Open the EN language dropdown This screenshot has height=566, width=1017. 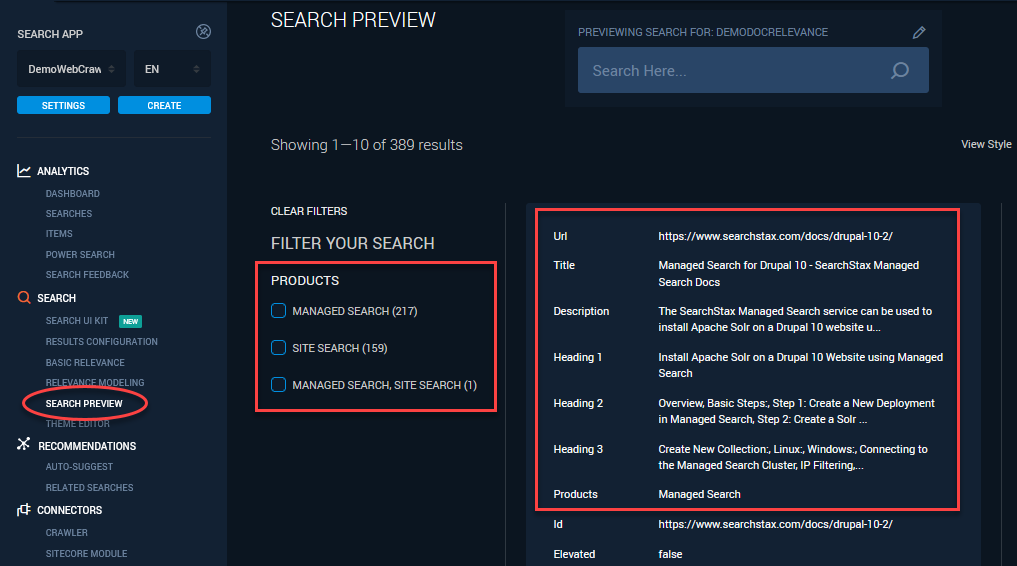click(x=172, y=69)
